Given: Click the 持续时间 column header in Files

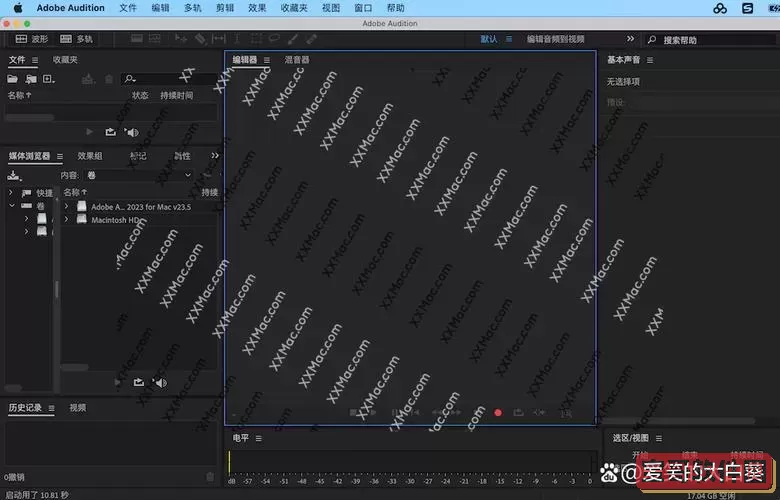Looking at the screenshot, I should pyautogui.click(x=177, y=95).
